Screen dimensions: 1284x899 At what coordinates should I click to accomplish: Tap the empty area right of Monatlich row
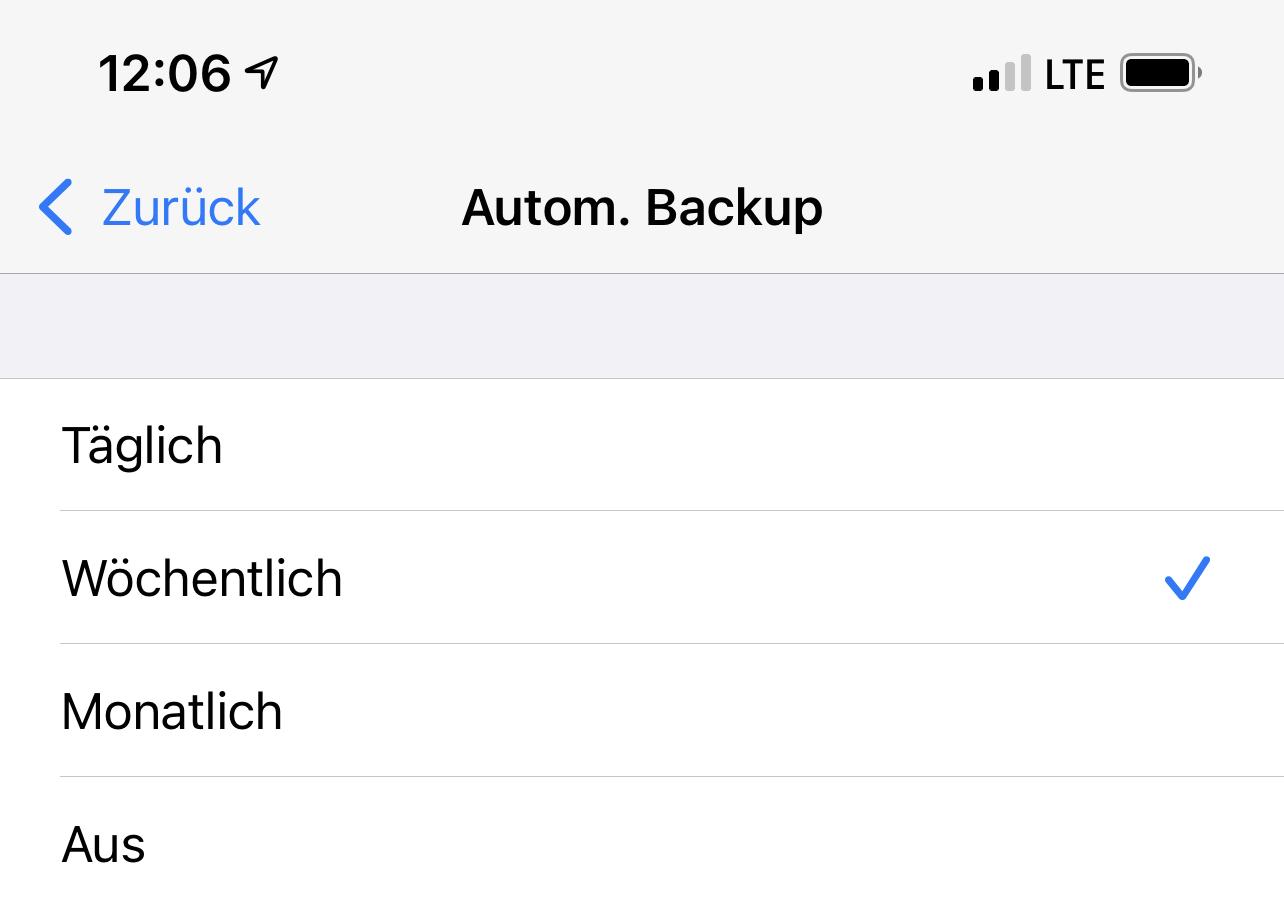coord(780,711)
